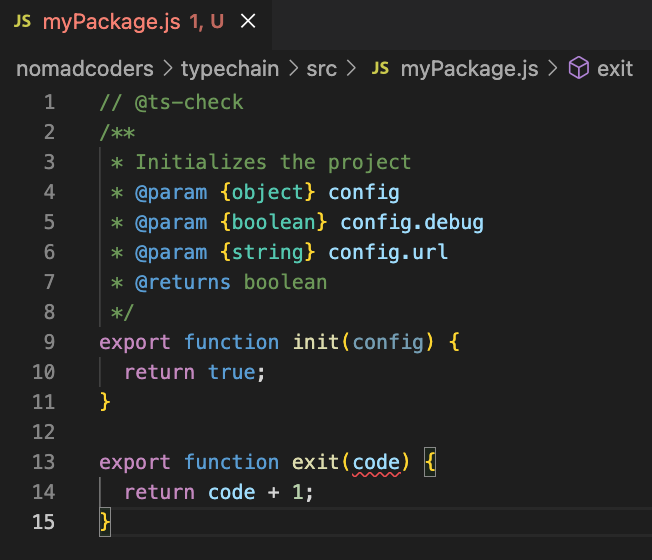
Task: Open the exit symbol breadcrumb
Action: pyautogui.click(x=615, y=69)
